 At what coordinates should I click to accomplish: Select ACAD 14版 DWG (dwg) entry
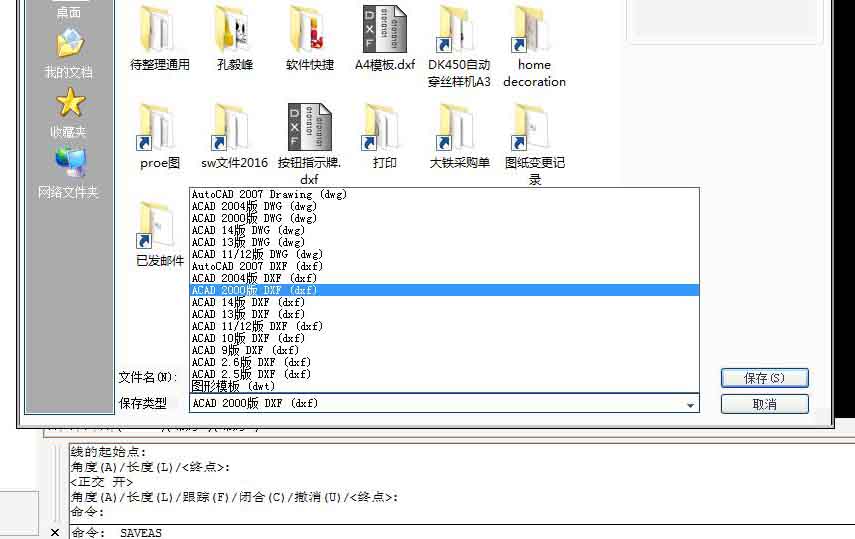pos(248,230)
